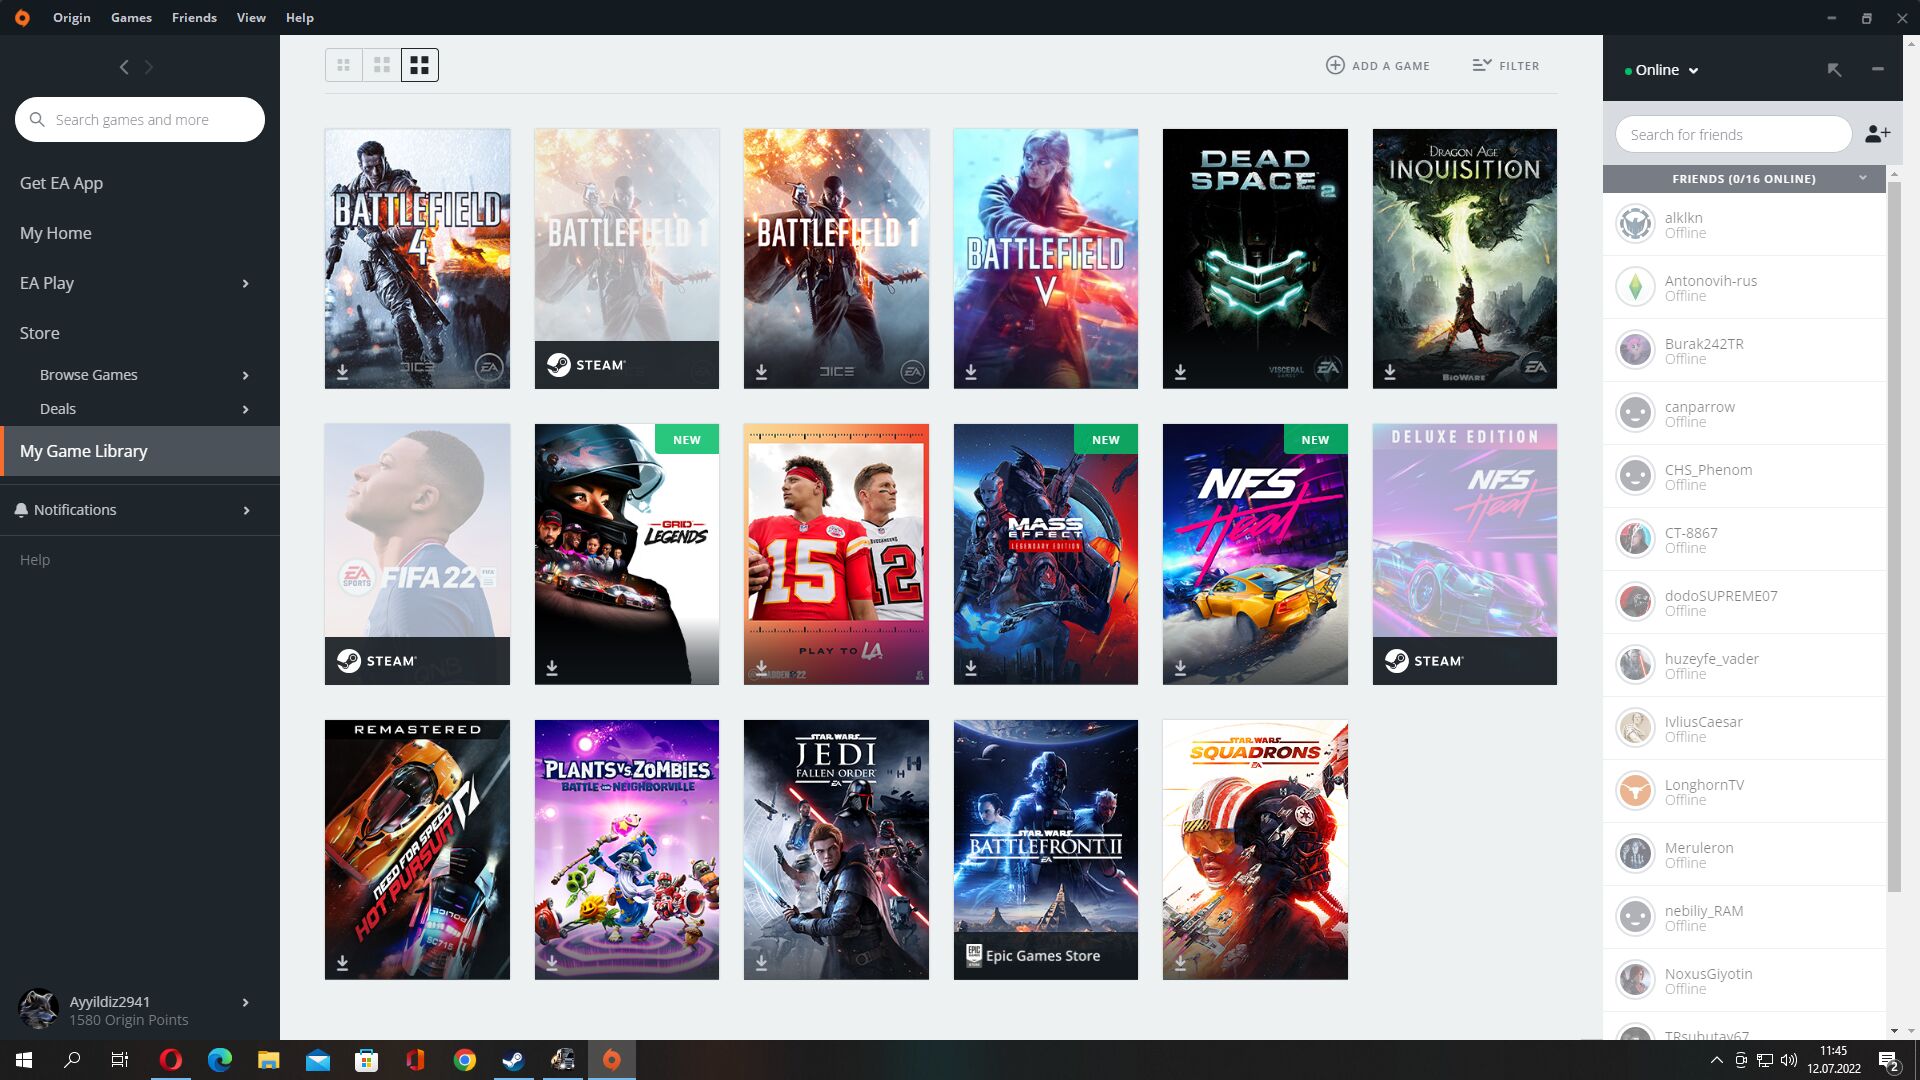Collapse the Friends list header
Viewport: 1920px width, 1080px height.
click(x=1862, y=178)
